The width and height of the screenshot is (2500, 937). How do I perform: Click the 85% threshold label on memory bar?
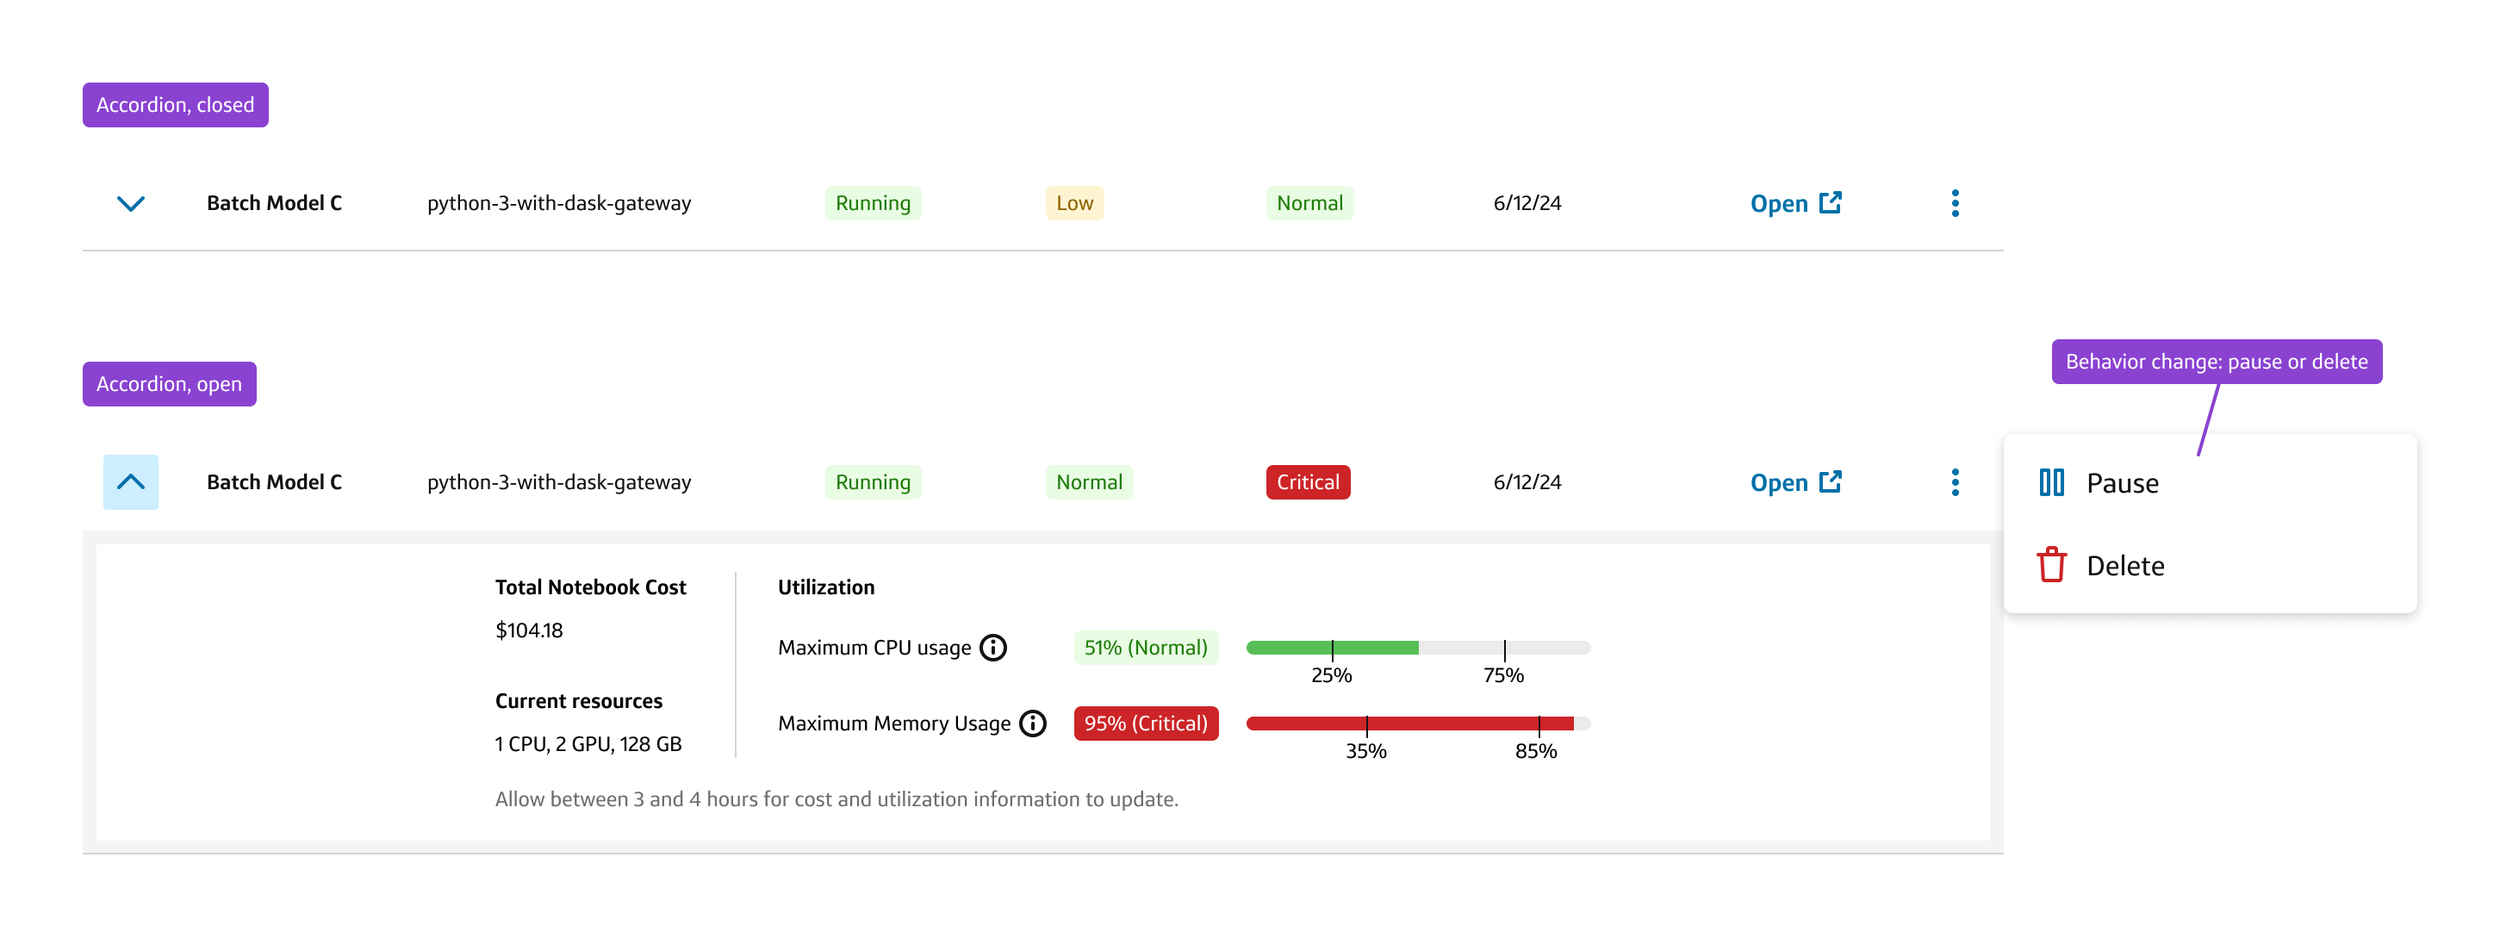pos(1536,752)
